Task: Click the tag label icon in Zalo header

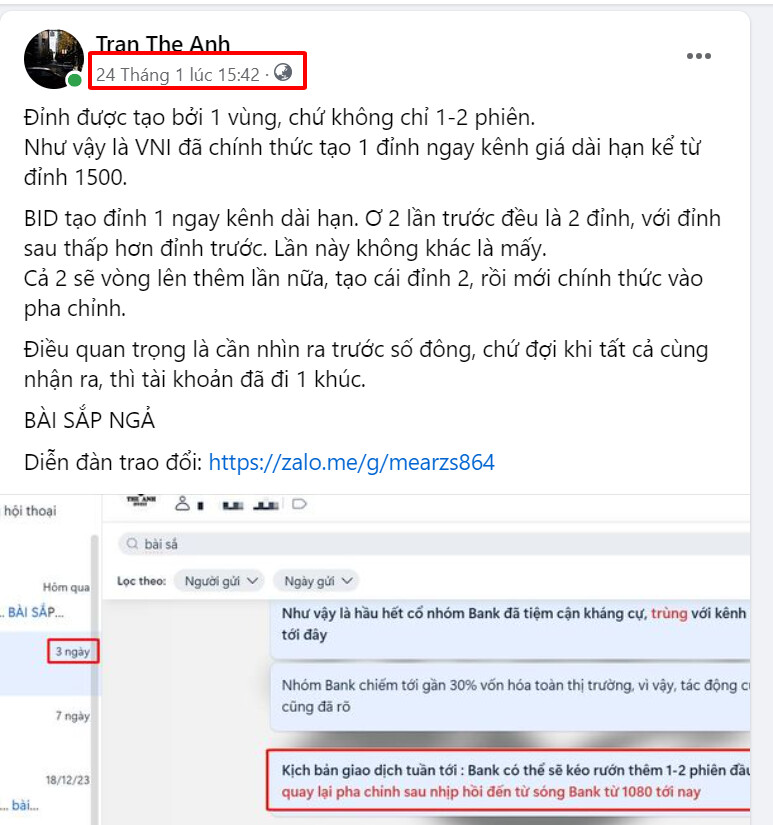Action: click(x=299, y=504)
